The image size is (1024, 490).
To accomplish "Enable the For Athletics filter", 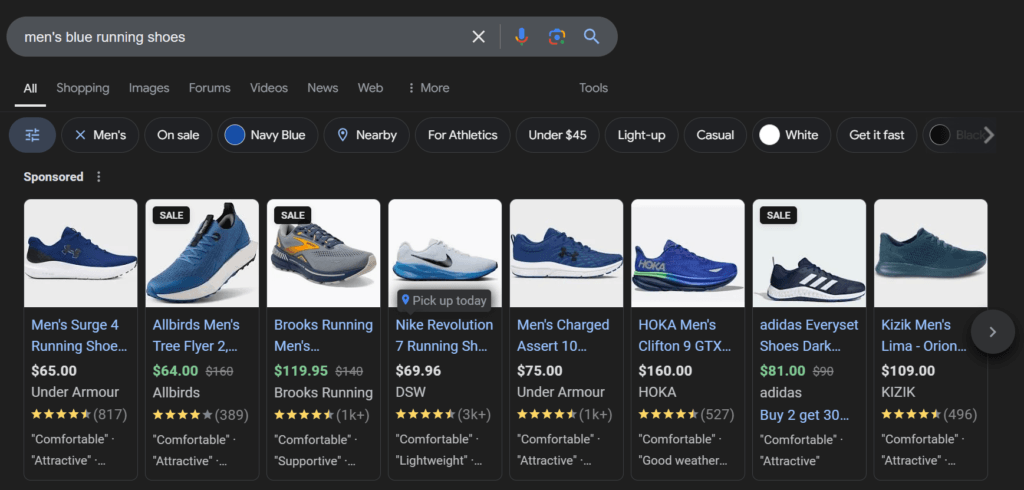I will [462, 135].
